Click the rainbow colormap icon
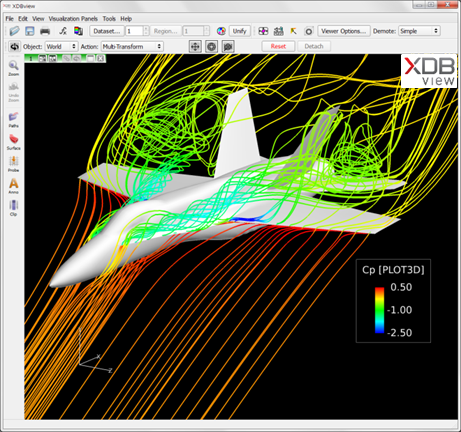The image size is (461, 432). (78, 31)
